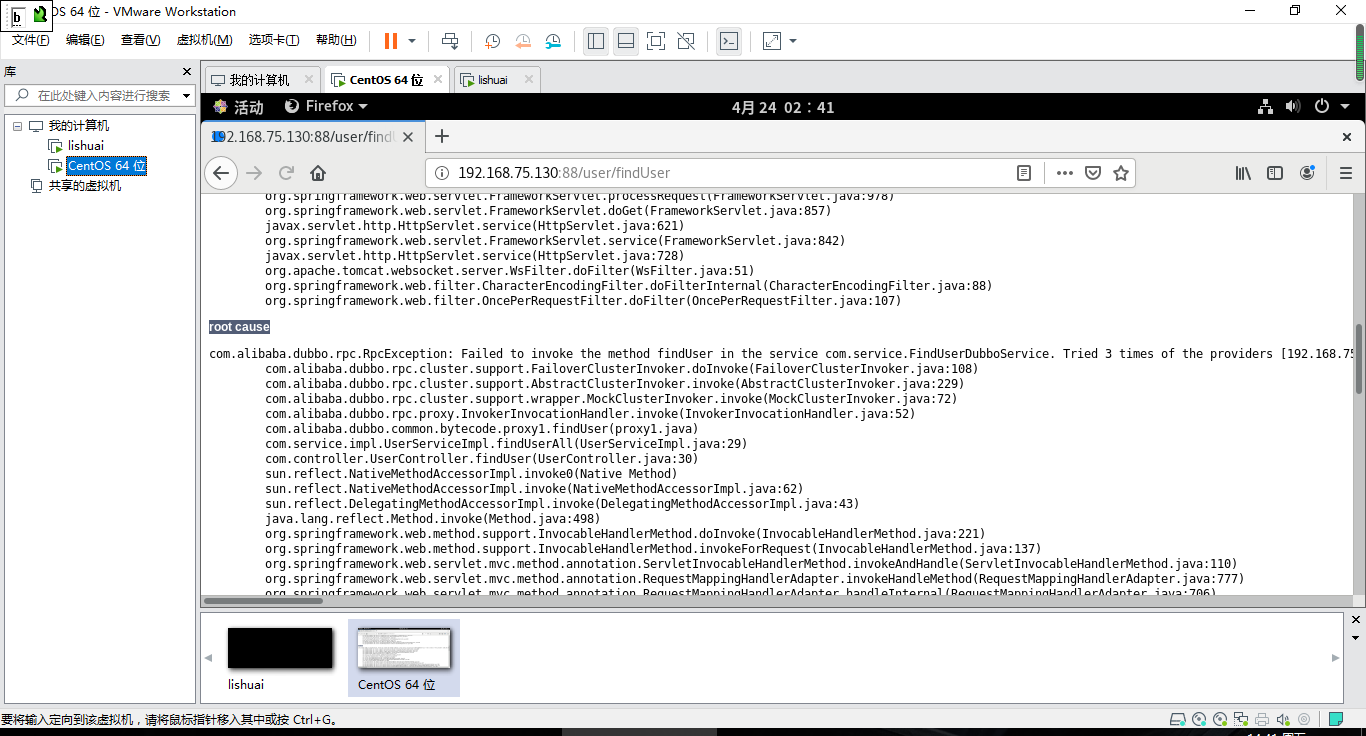Open the VMware stretch guest display option
The image size is (1366, 736).
tap(772, 41)
